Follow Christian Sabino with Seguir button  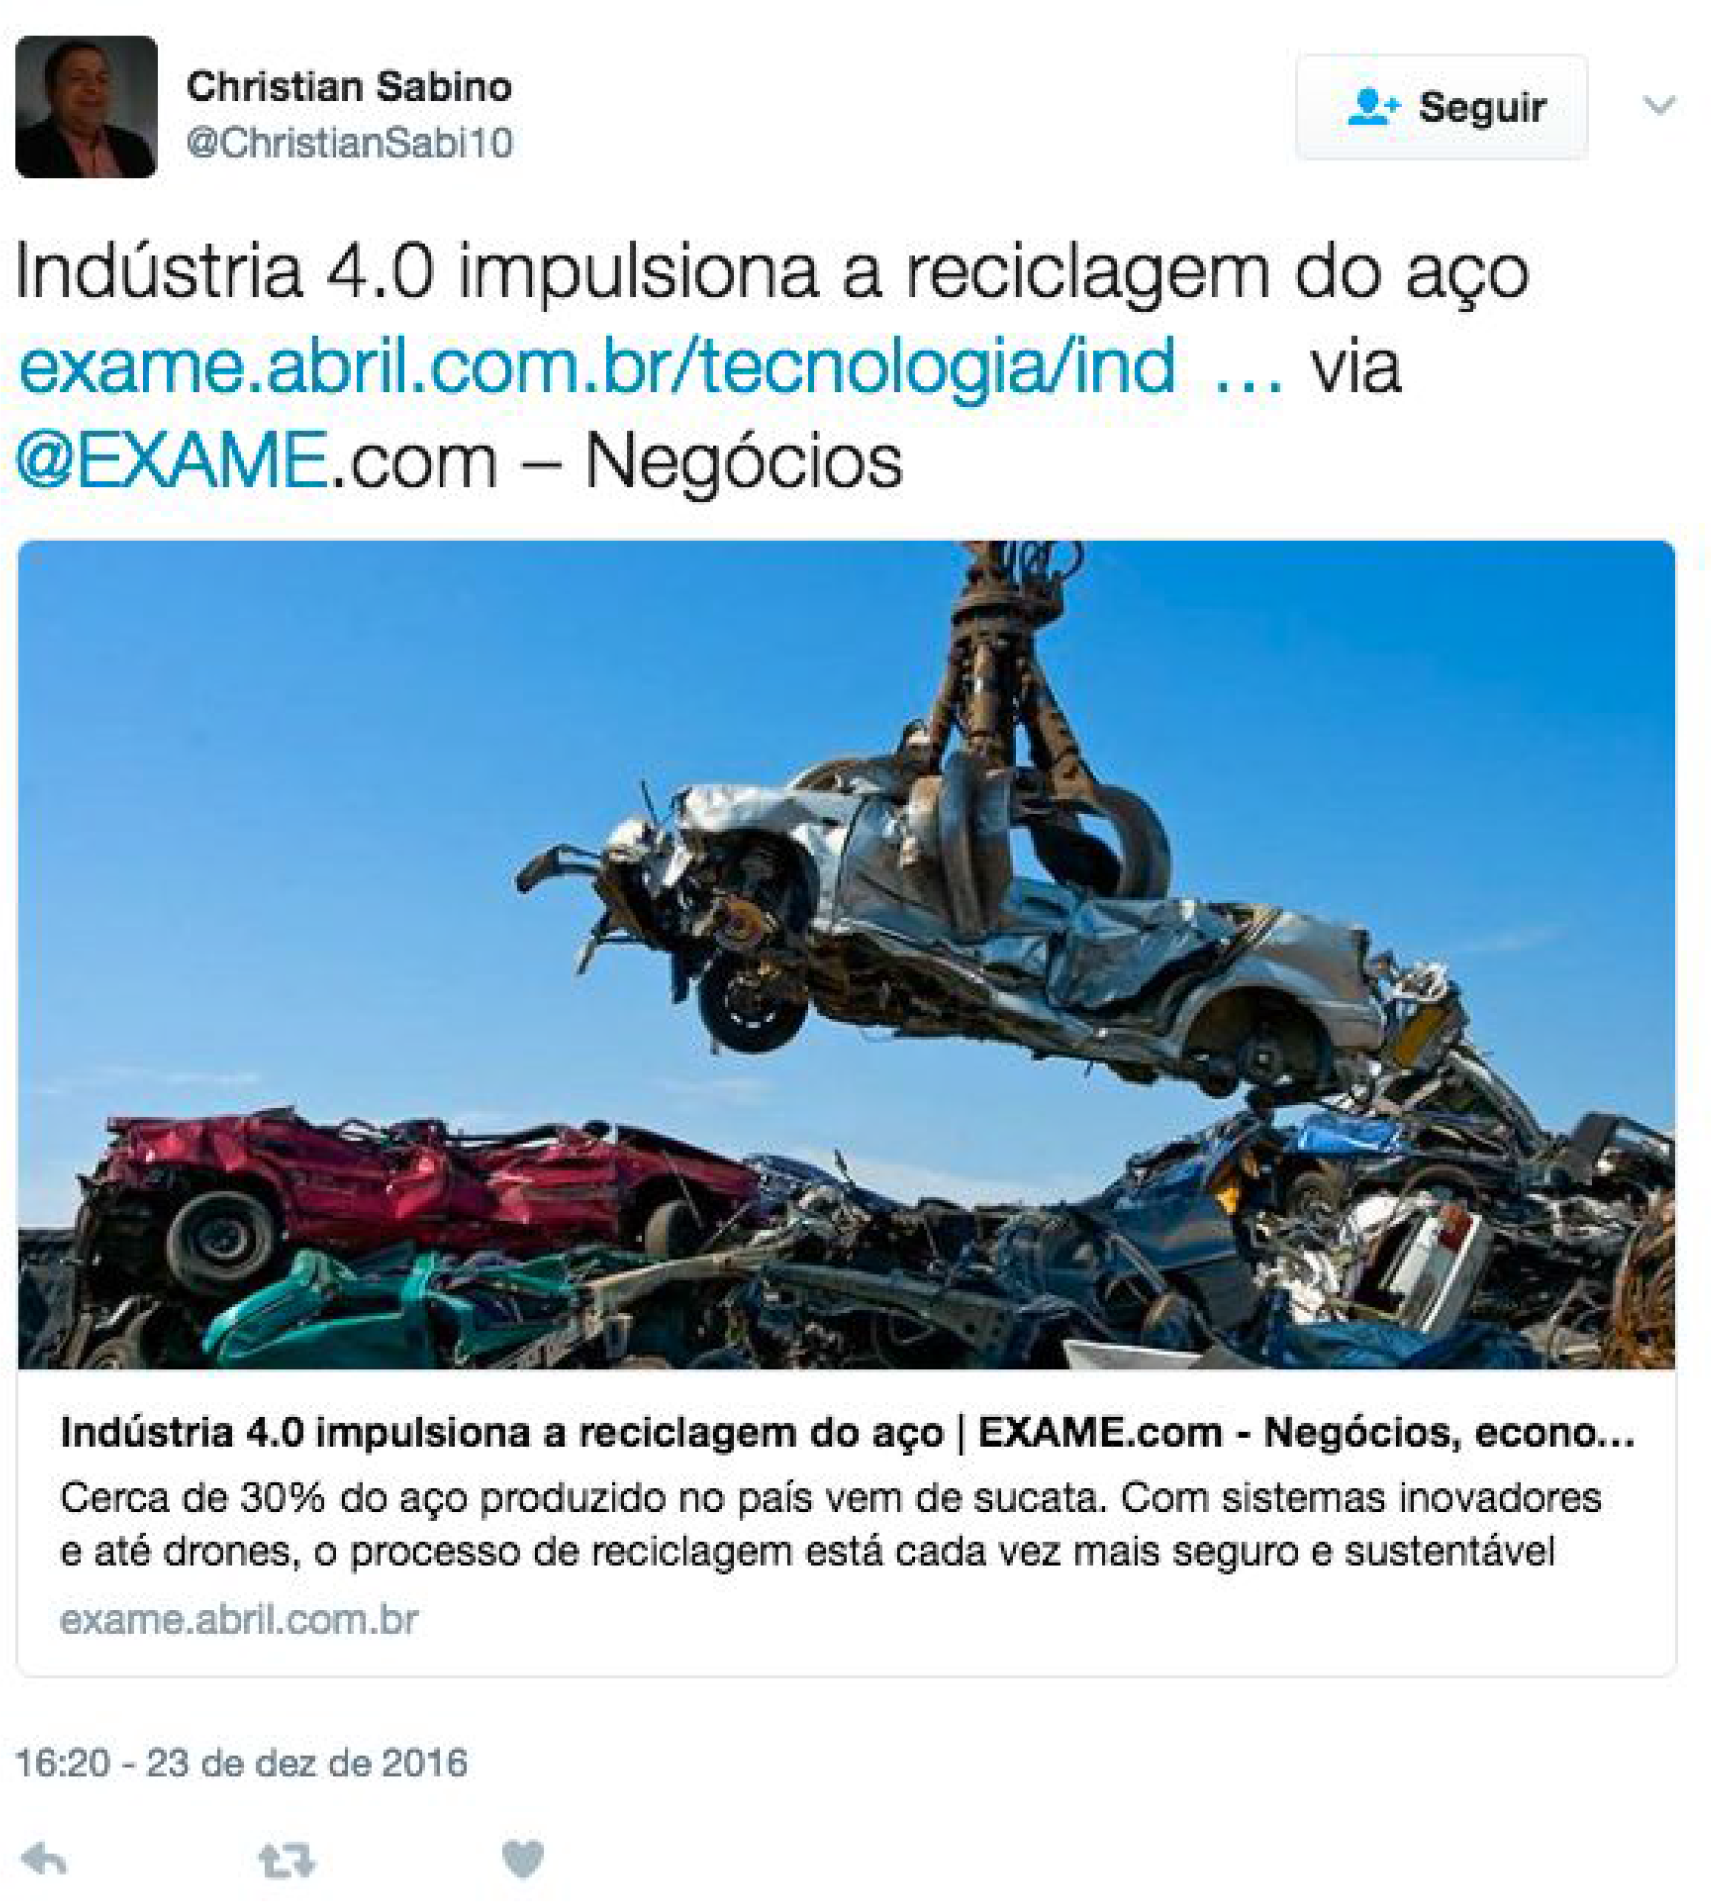click(1441, 107)
